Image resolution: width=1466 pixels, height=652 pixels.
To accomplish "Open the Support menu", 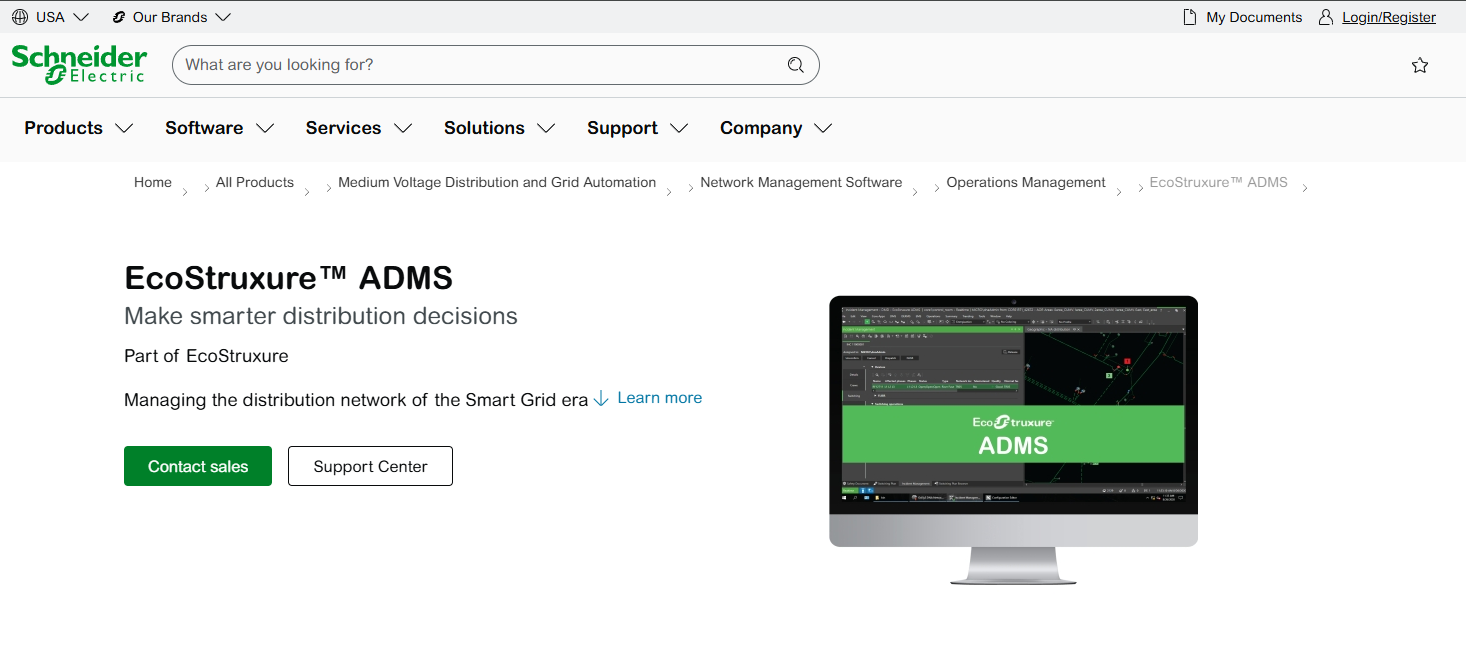I will (622, 128).
